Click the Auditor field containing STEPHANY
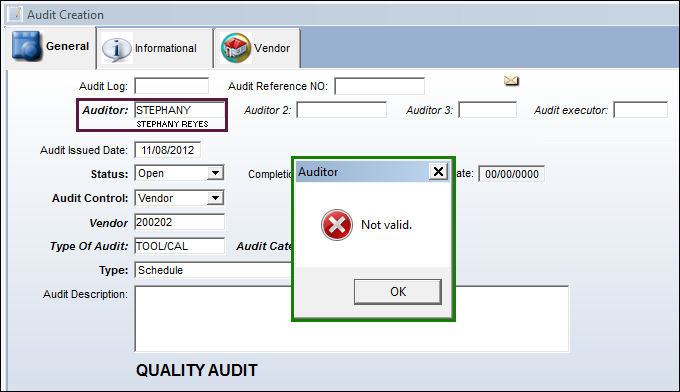Screen dimensions: 680x392 [x=180, y=110]
